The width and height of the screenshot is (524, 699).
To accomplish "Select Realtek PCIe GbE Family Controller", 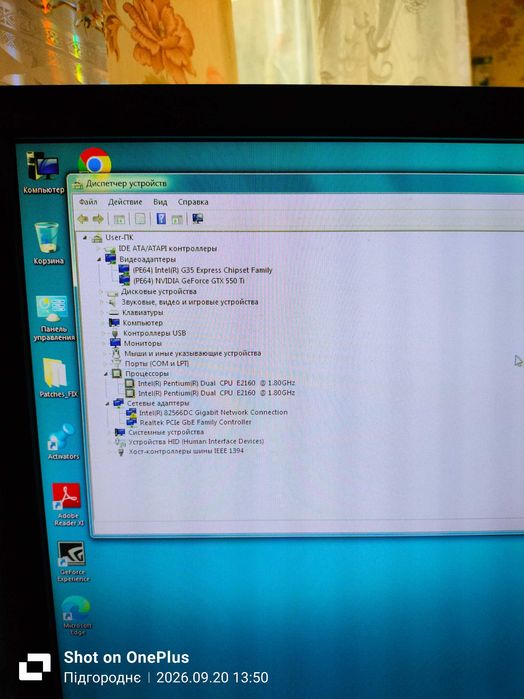I will (x=195, y=422).
